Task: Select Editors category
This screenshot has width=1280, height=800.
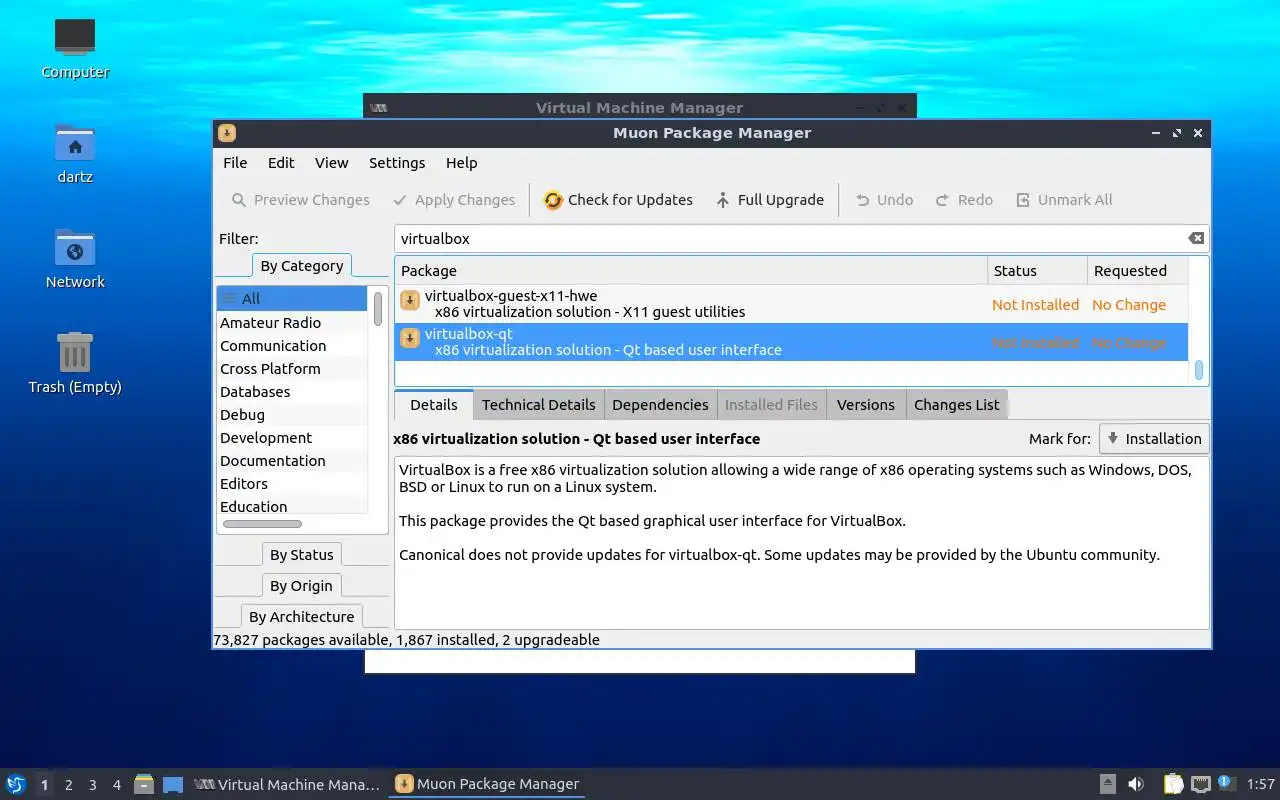Action: (292, 484)
